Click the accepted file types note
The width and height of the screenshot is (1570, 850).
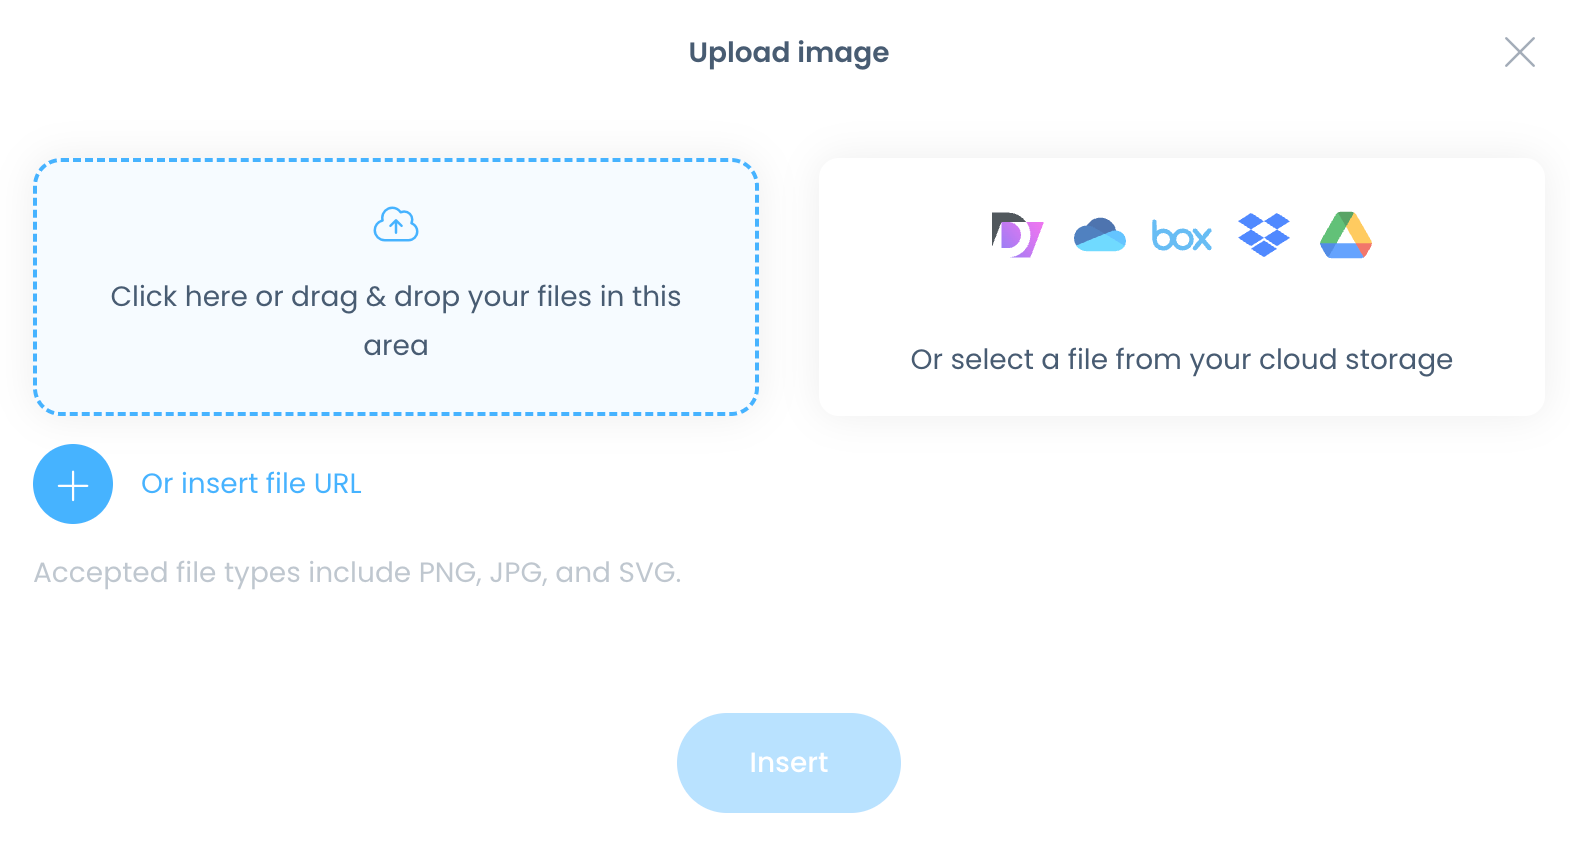click(x=357, y=573)
